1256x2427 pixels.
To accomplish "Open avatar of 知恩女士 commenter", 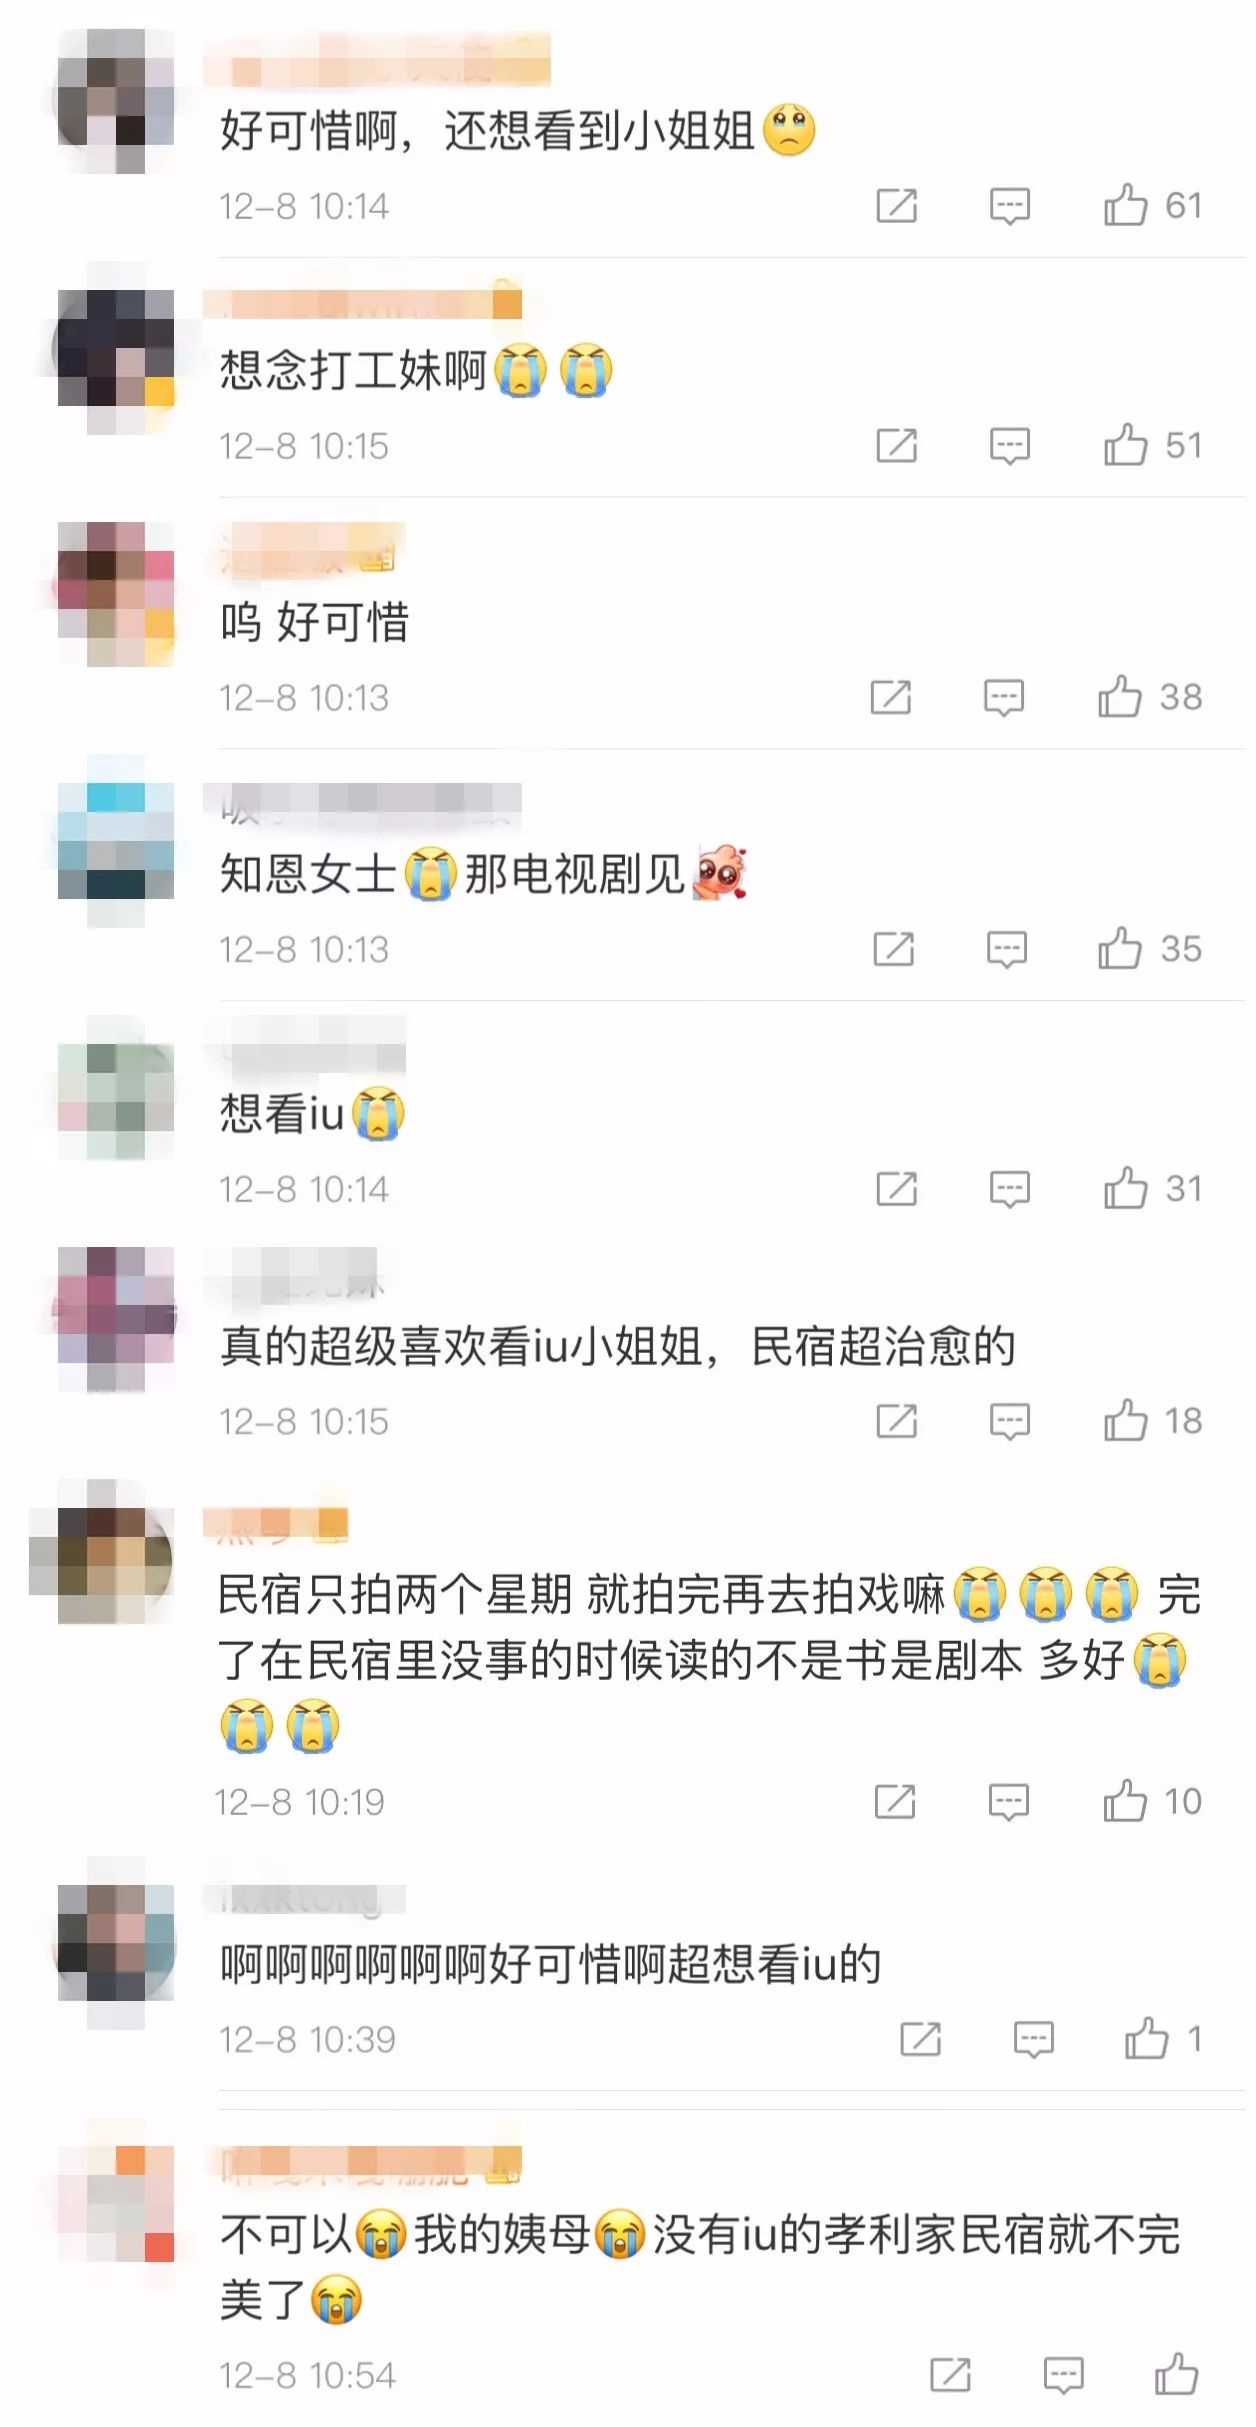I will [x=116, y=840].
